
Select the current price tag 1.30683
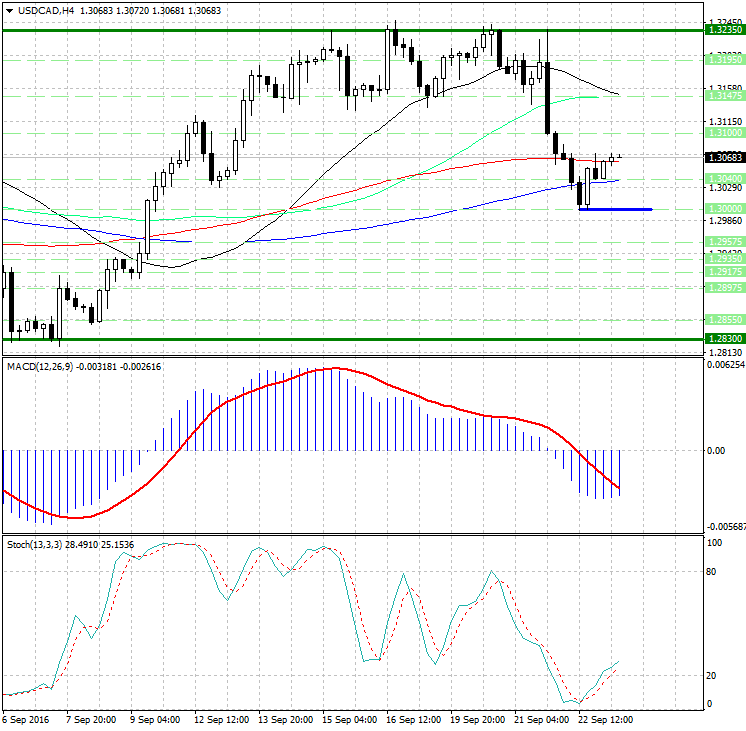click(x=723, y=157)
